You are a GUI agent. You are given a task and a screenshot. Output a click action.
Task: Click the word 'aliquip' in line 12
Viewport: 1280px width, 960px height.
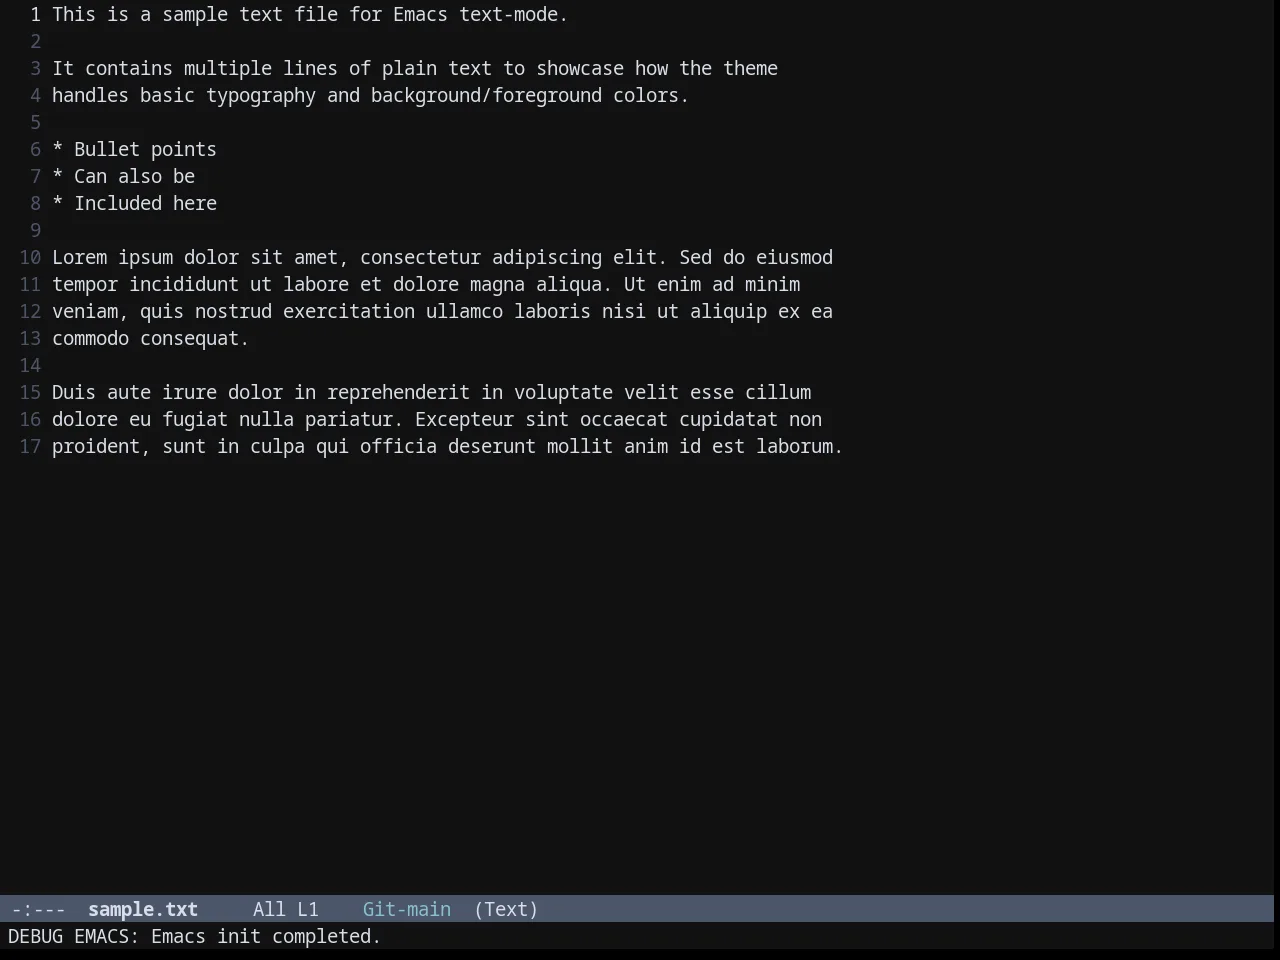[728, 311]
